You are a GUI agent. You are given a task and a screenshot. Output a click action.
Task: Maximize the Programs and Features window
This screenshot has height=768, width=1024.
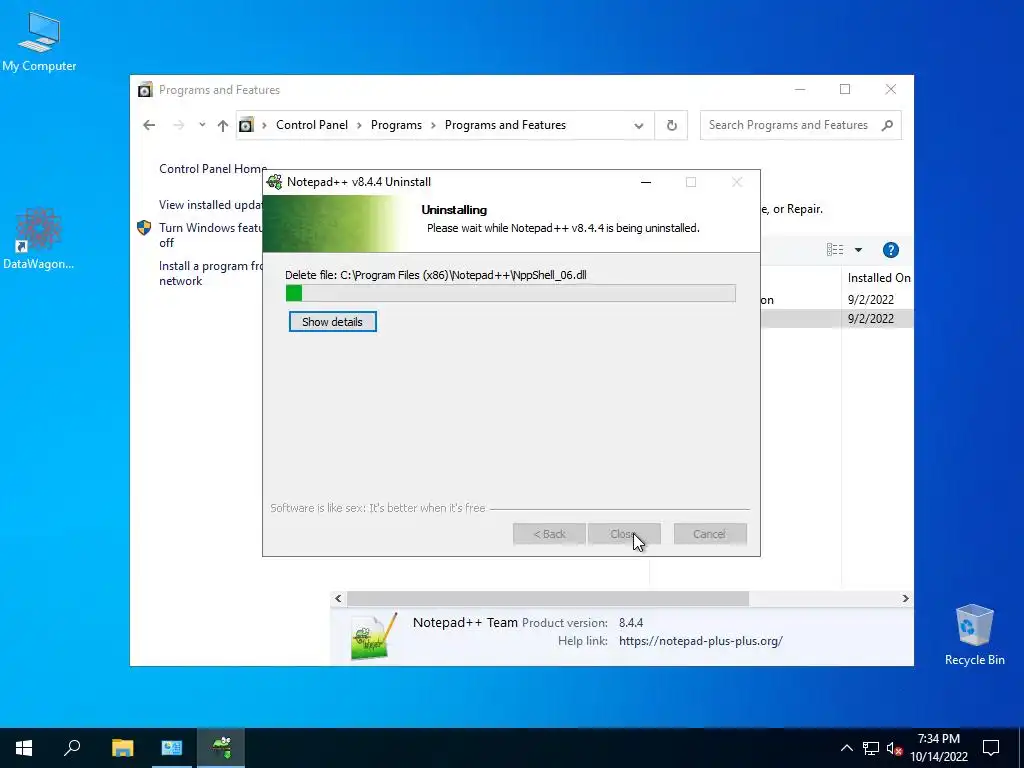(845, 89)
